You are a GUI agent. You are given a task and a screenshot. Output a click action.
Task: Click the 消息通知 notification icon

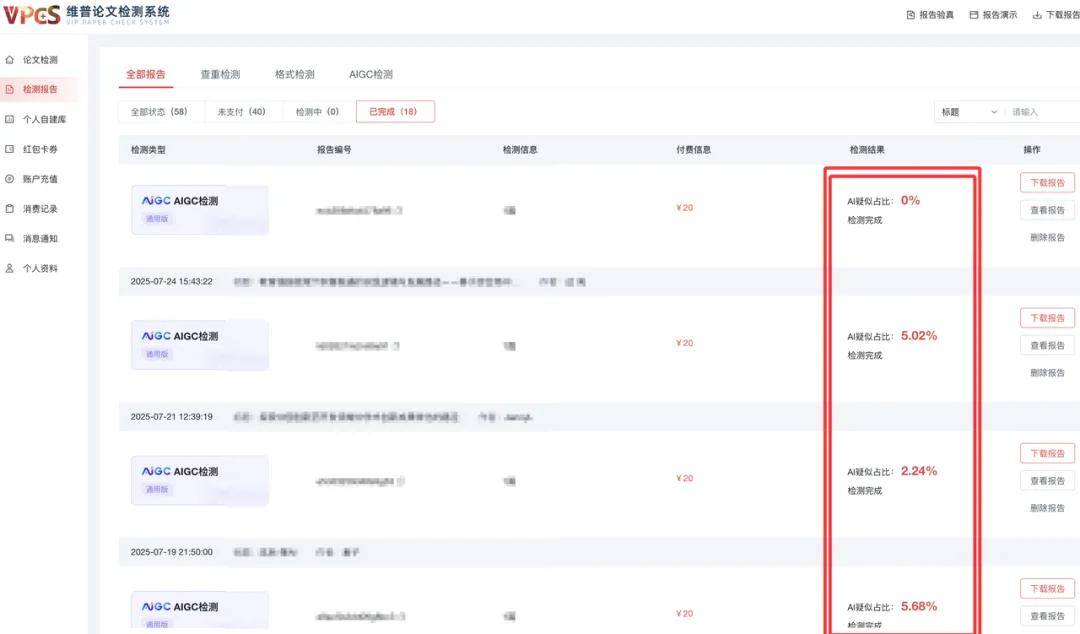point(11,238)
